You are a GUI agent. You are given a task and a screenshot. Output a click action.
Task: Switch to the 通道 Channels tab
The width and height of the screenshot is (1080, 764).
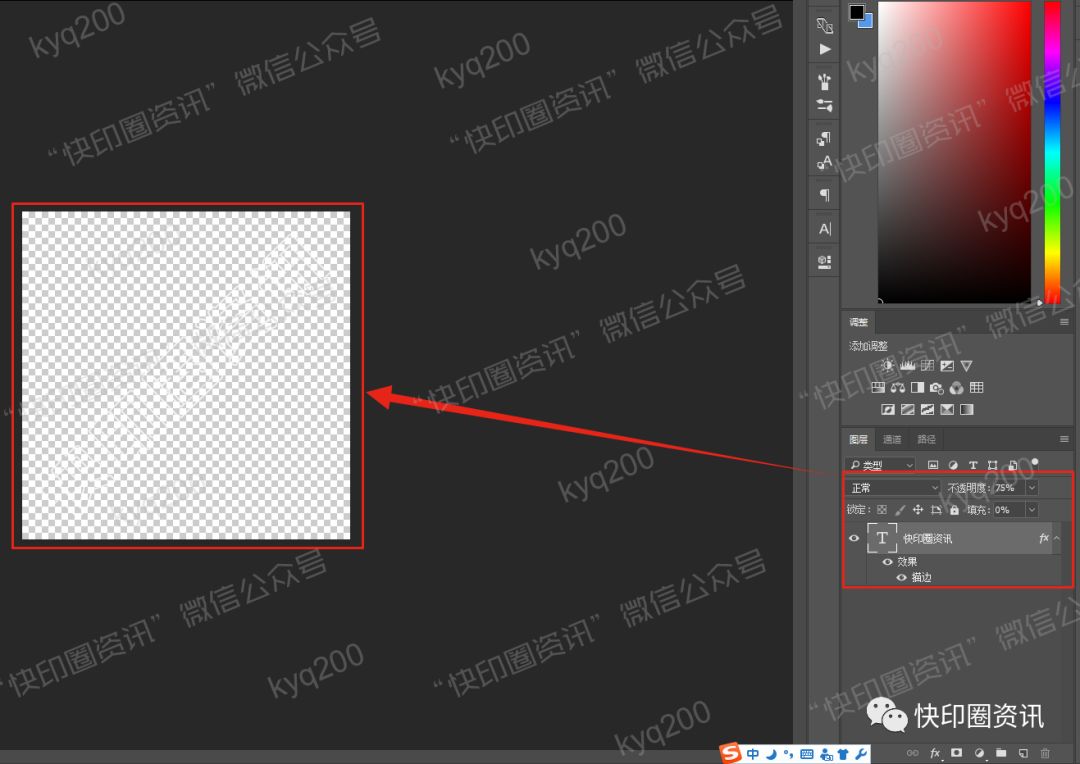(x=892, y=439)
